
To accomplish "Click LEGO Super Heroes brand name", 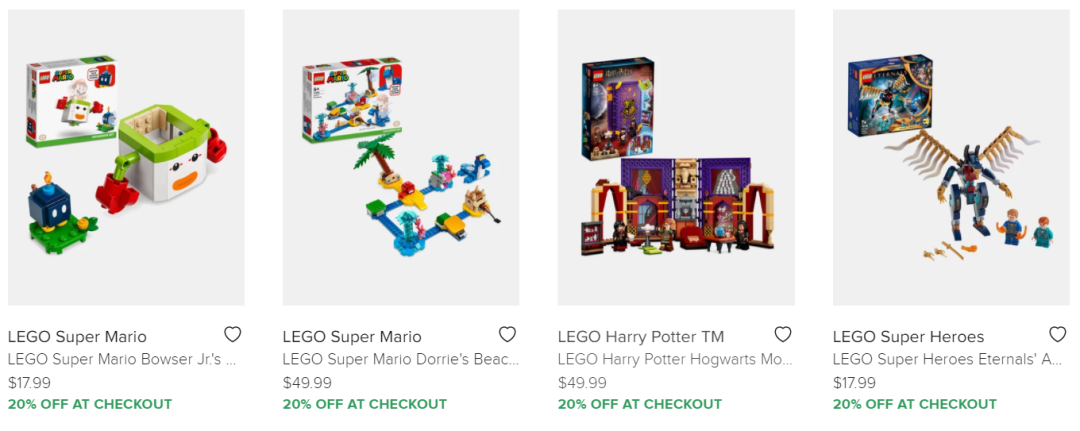I will [x=908, y=337].
